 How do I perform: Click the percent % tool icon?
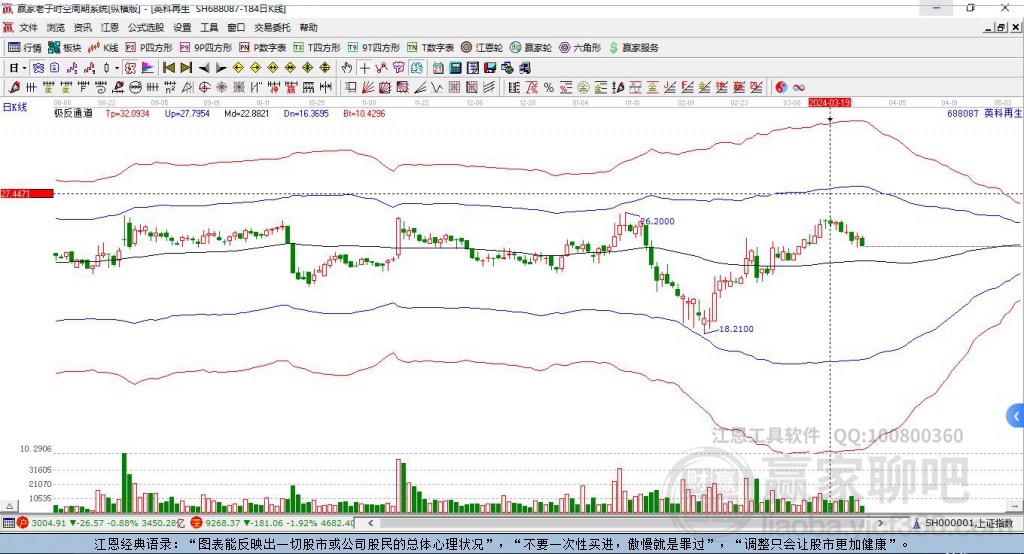[549, 87]
